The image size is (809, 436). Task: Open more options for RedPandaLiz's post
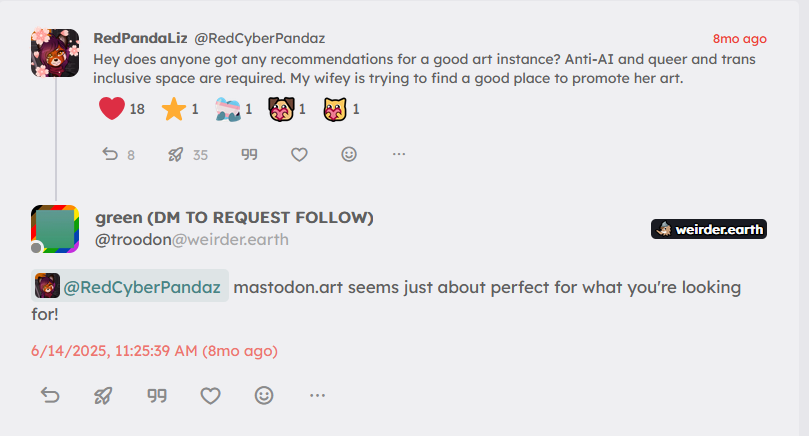click(399, 154)
